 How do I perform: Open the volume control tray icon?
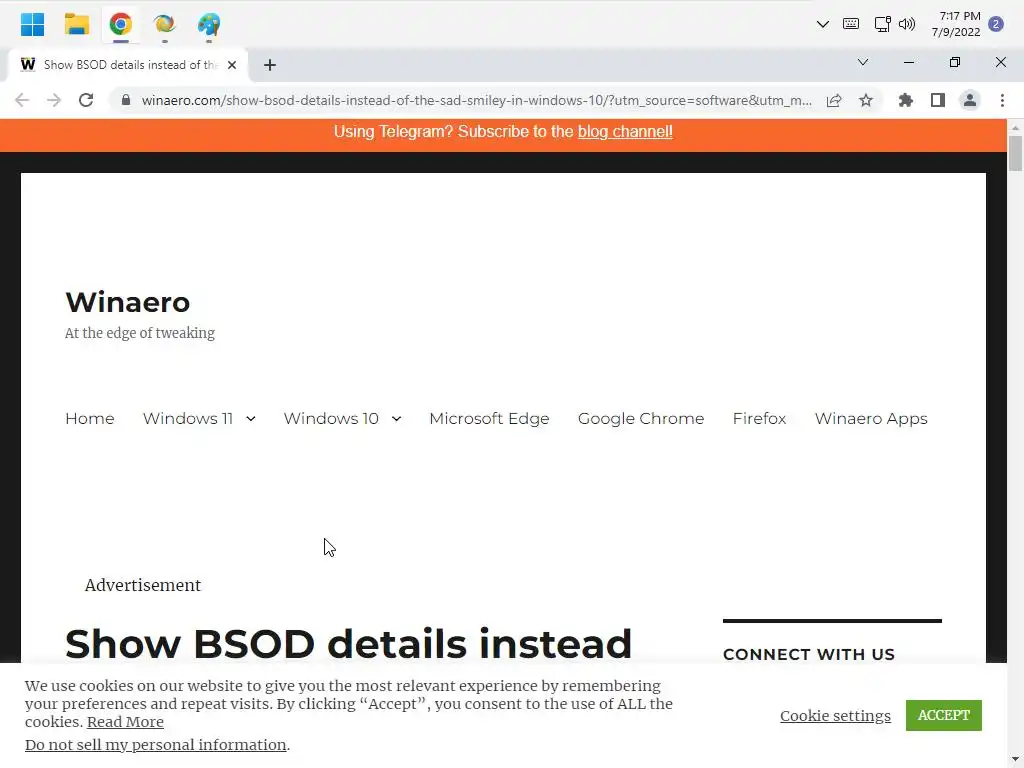coord(907,24)
